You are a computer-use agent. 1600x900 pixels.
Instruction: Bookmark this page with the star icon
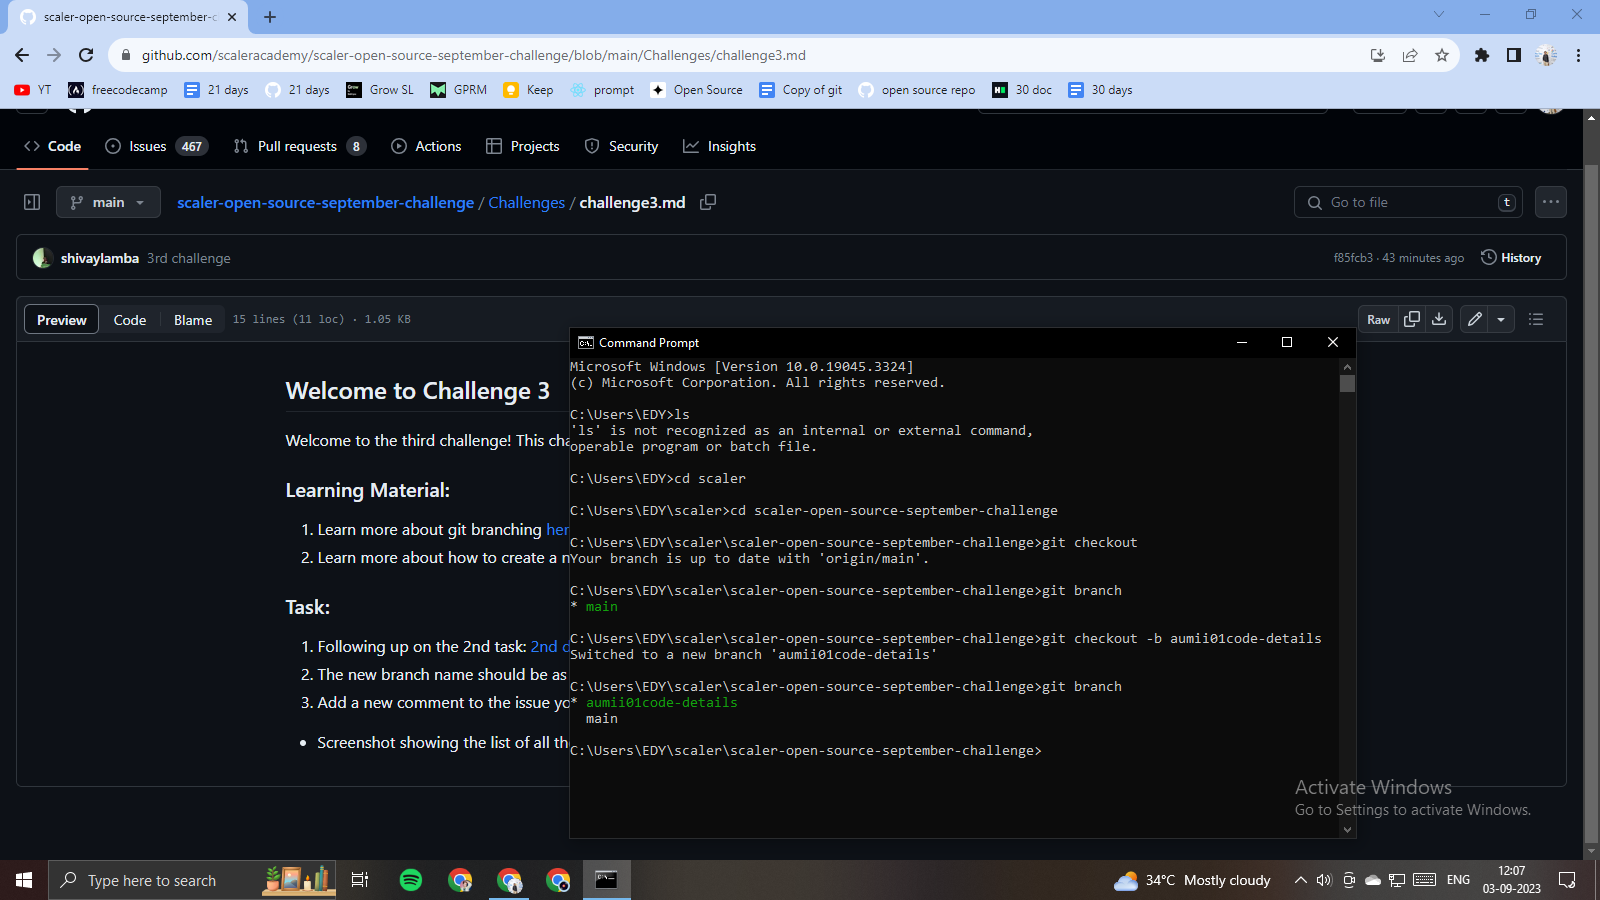click(1443, 56)
